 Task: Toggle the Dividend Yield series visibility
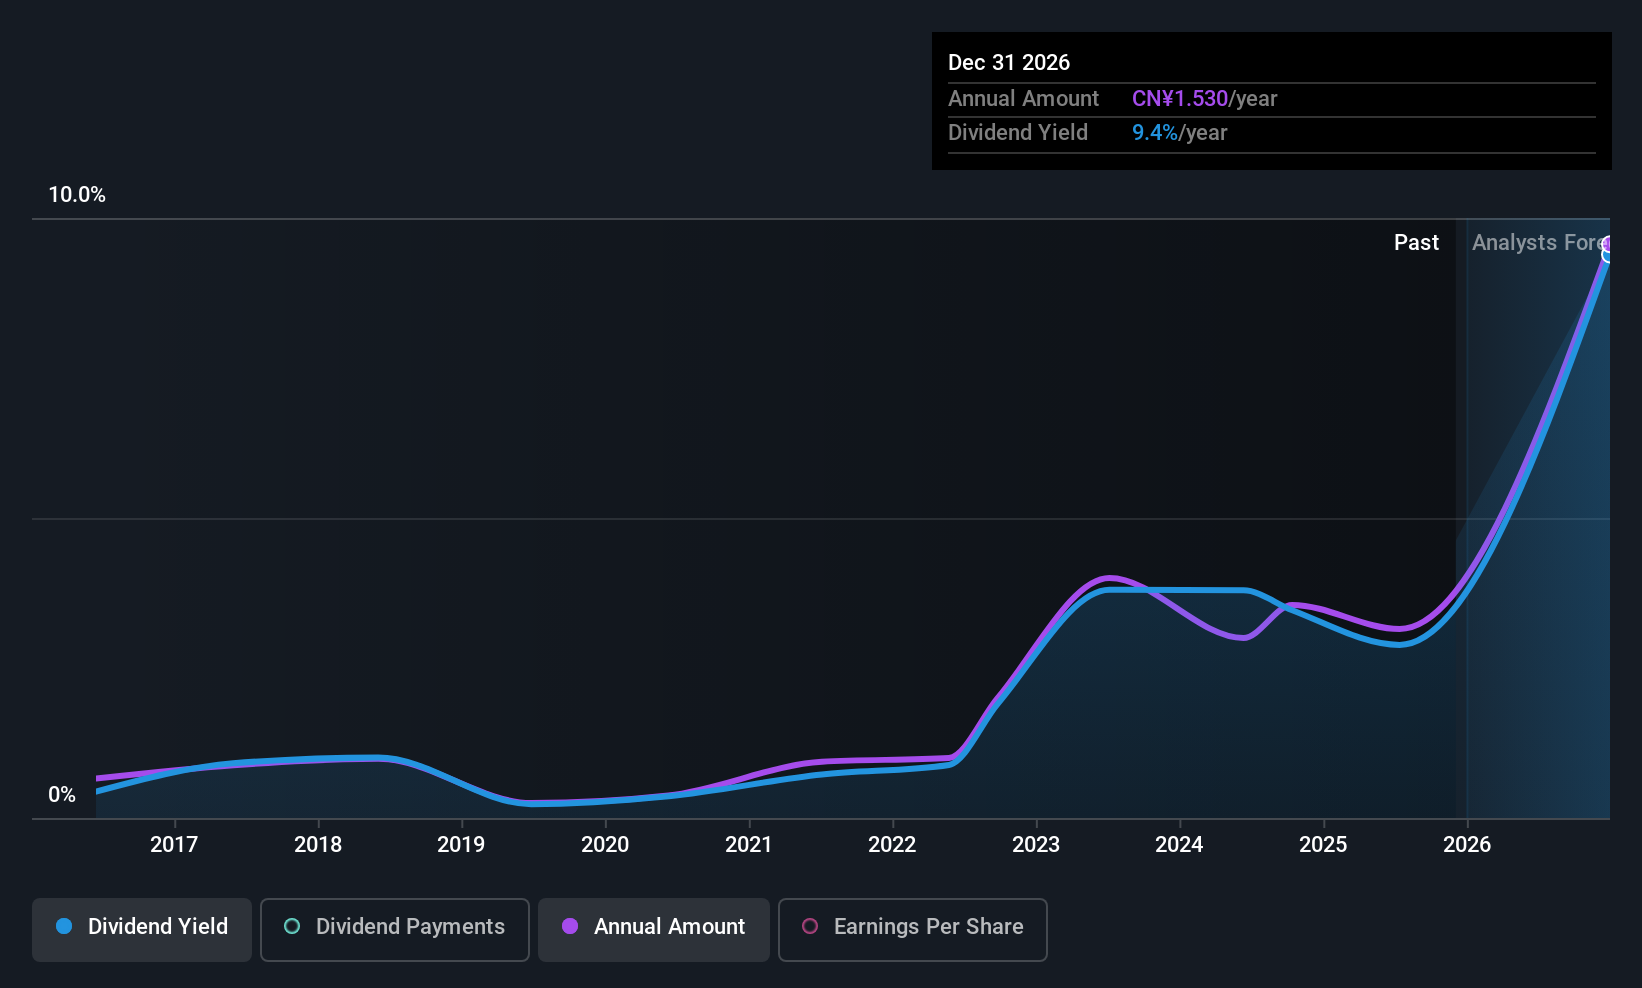(141, 927)
